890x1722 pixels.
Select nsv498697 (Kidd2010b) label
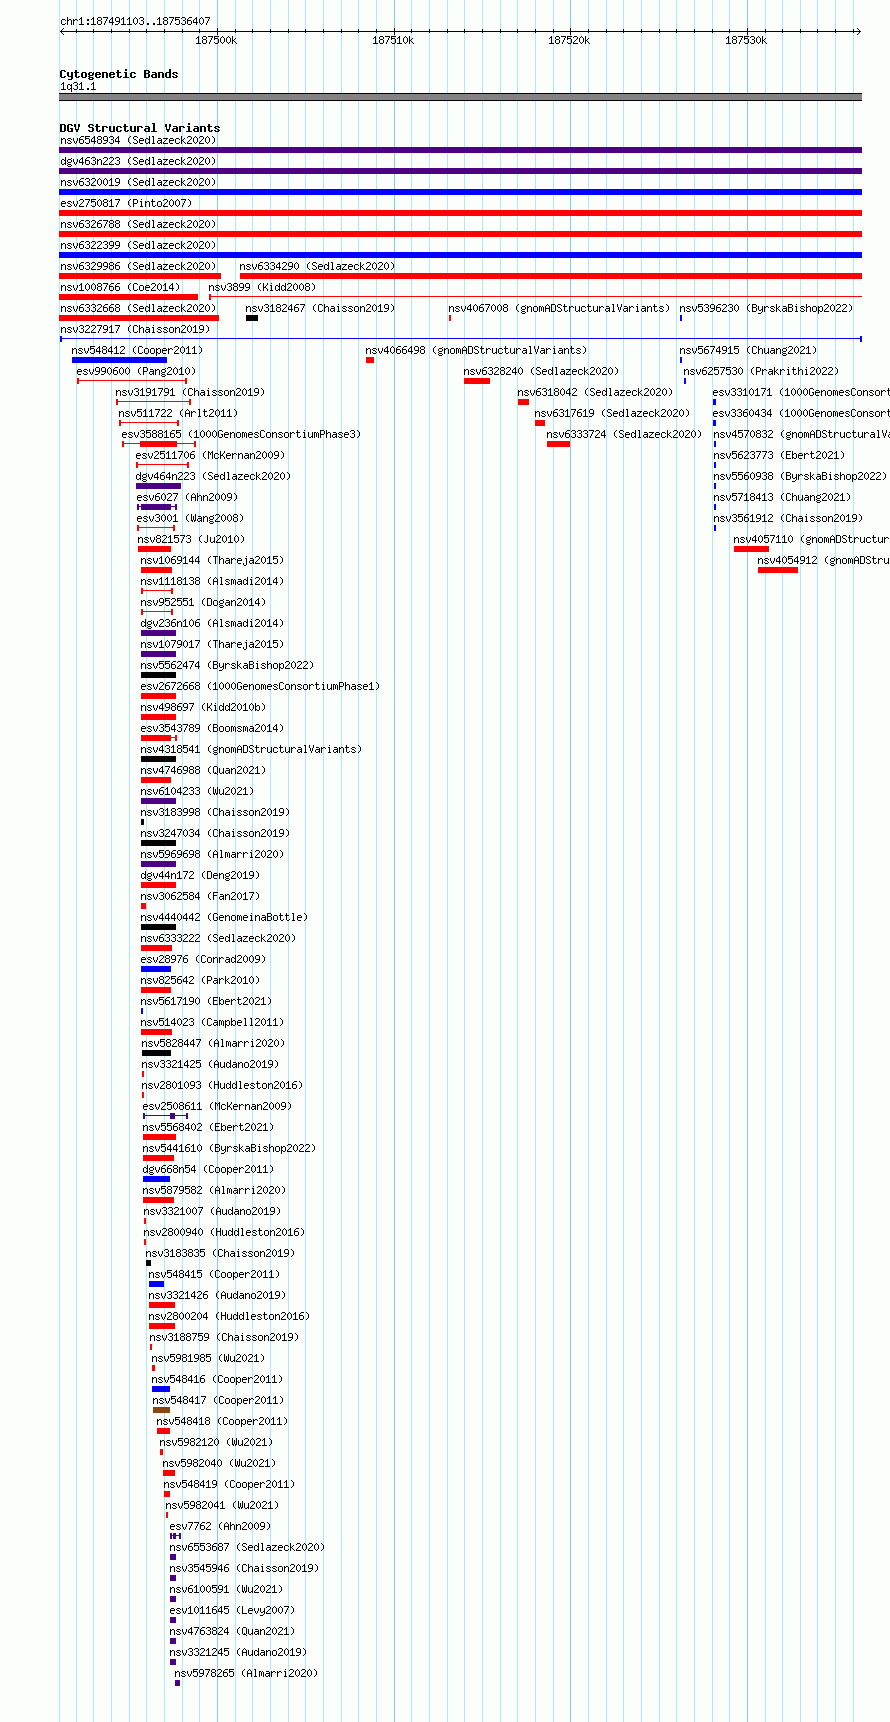204,707
